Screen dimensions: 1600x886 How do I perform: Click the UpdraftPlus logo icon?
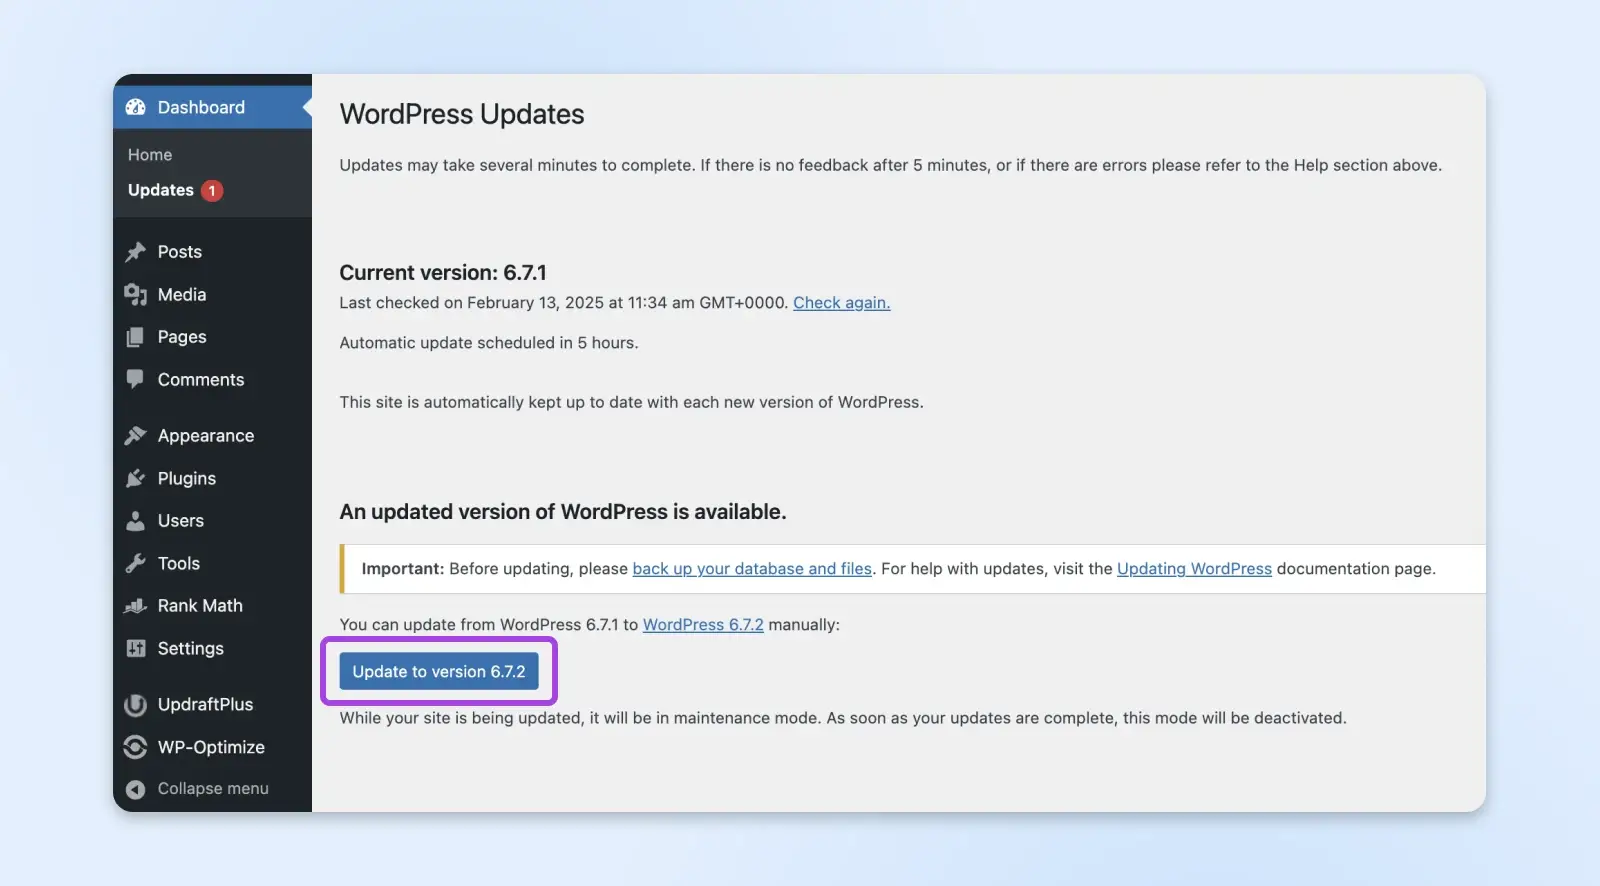[136, 705]
